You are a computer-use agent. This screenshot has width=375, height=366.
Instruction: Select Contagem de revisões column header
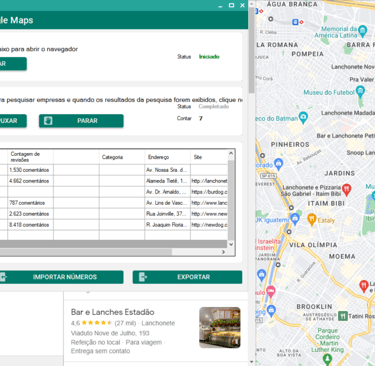click(x=30, y=157)
